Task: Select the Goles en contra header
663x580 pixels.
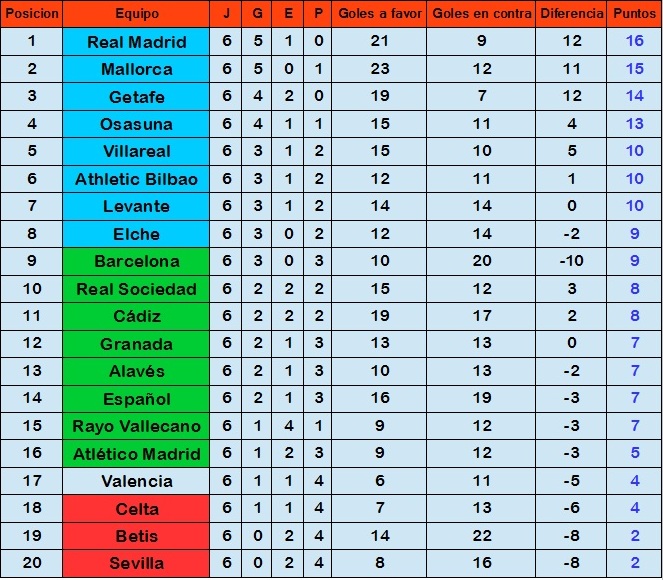Action: [x=481, y=14]
